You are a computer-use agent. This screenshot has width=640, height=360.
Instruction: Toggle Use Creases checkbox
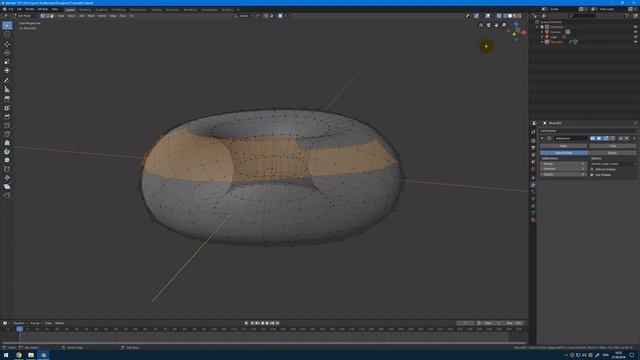tap(592, 175)
